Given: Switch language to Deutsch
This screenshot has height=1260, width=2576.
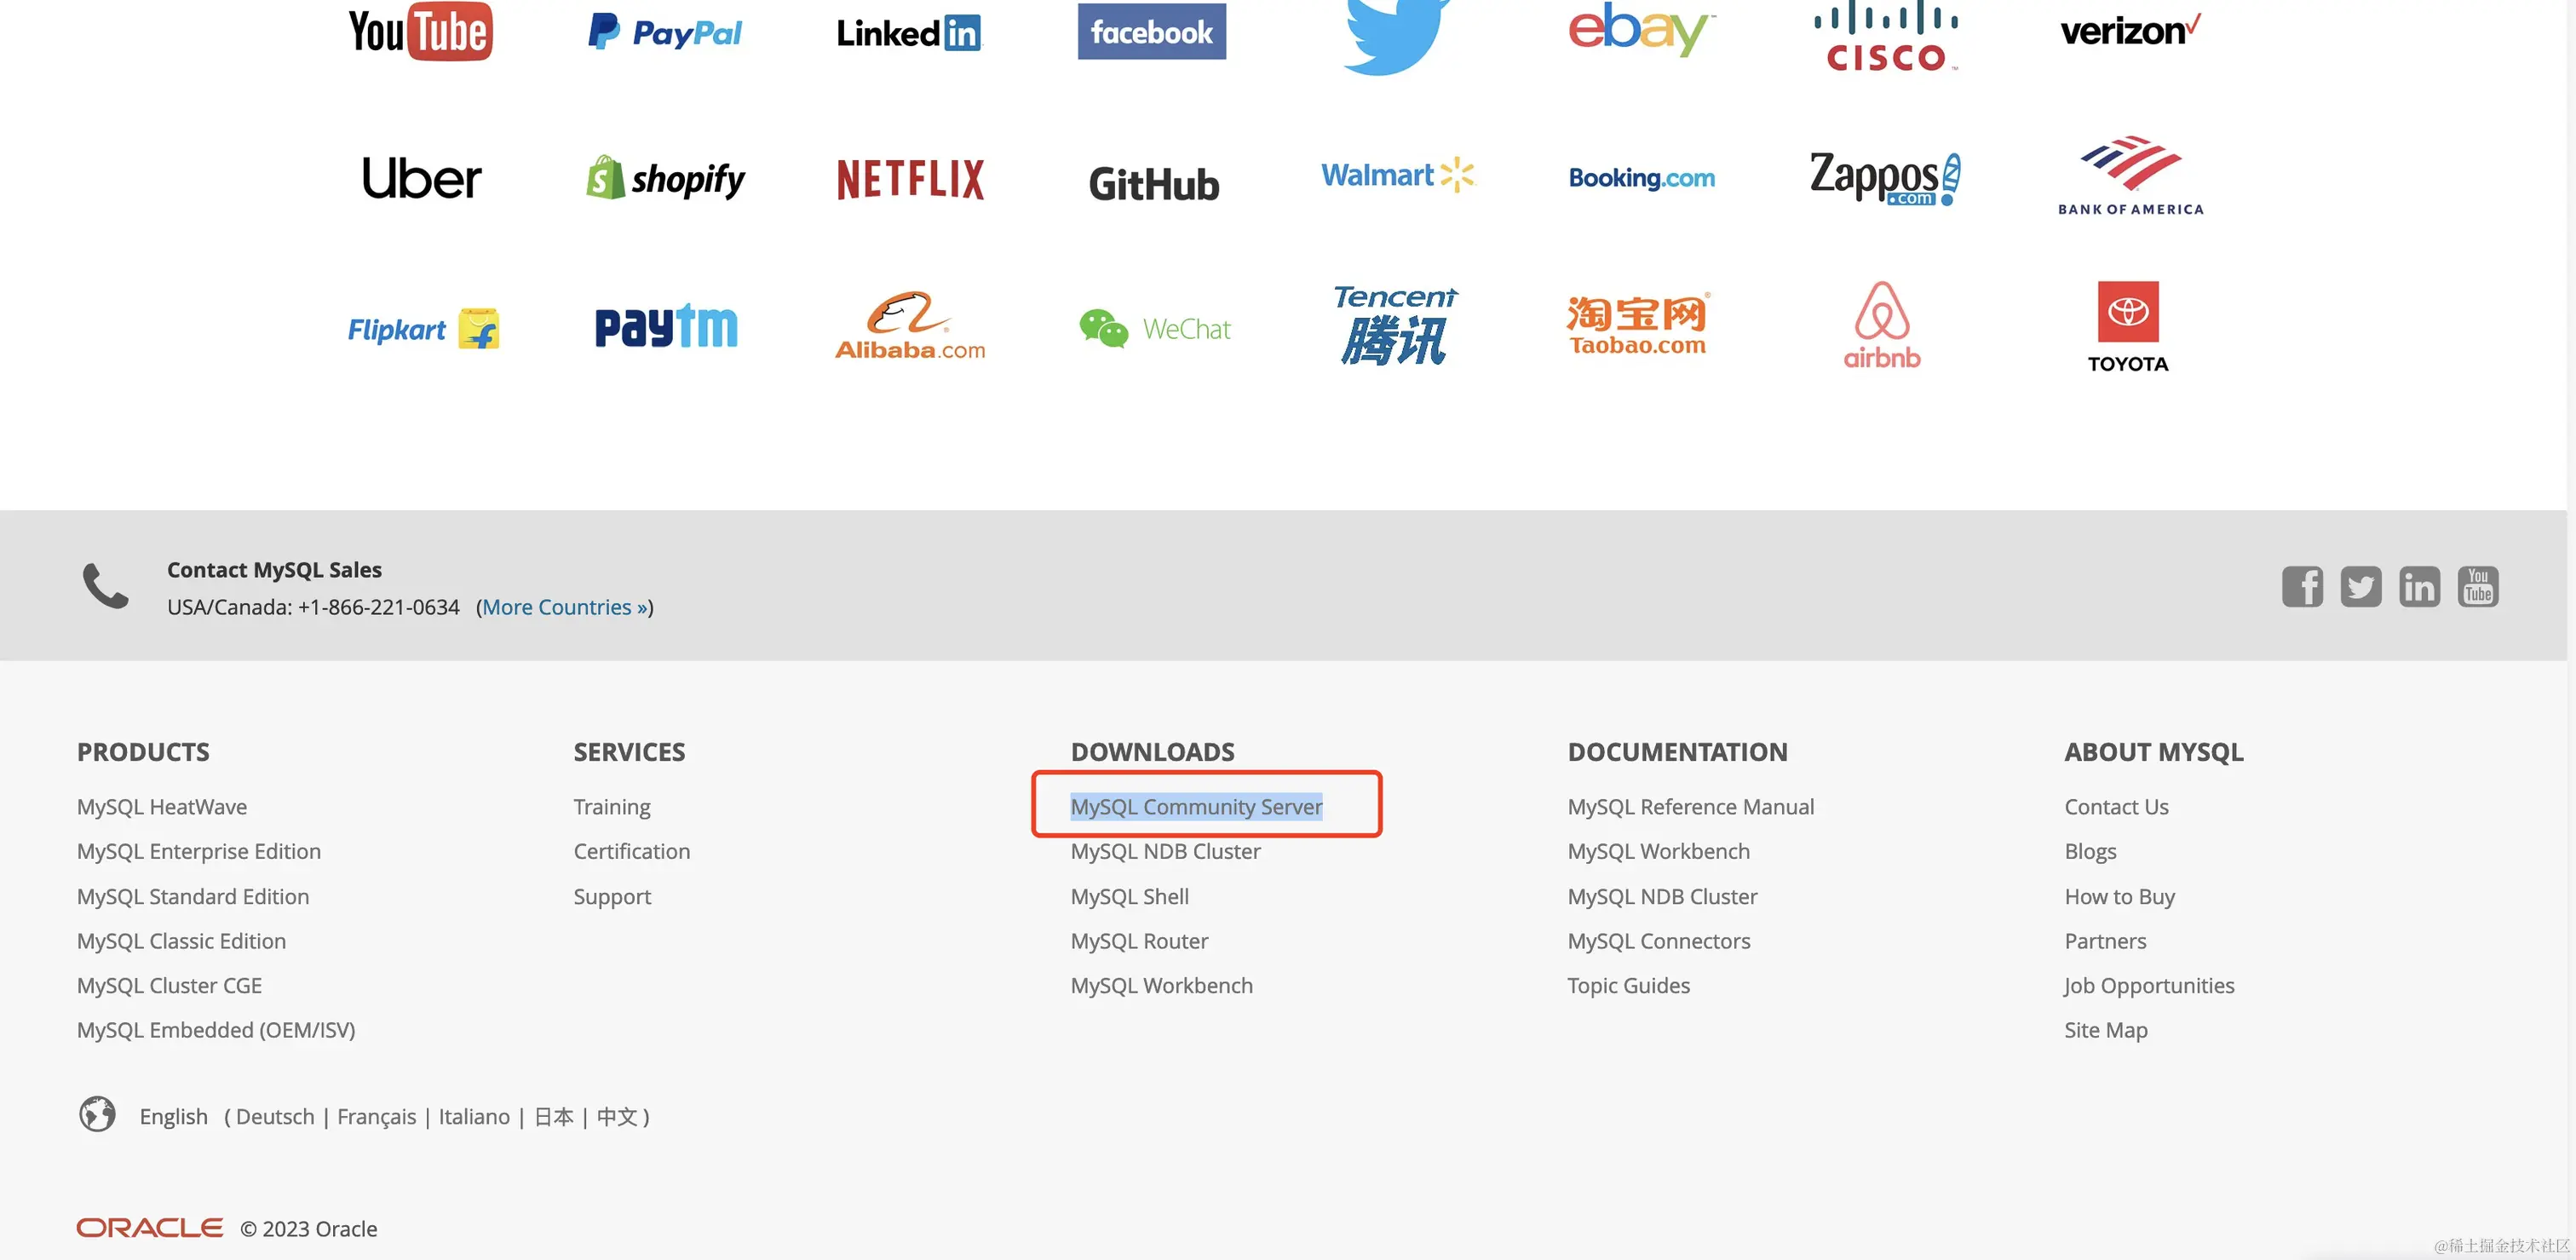Looking at the screenshot, I should click(275, 1116).
